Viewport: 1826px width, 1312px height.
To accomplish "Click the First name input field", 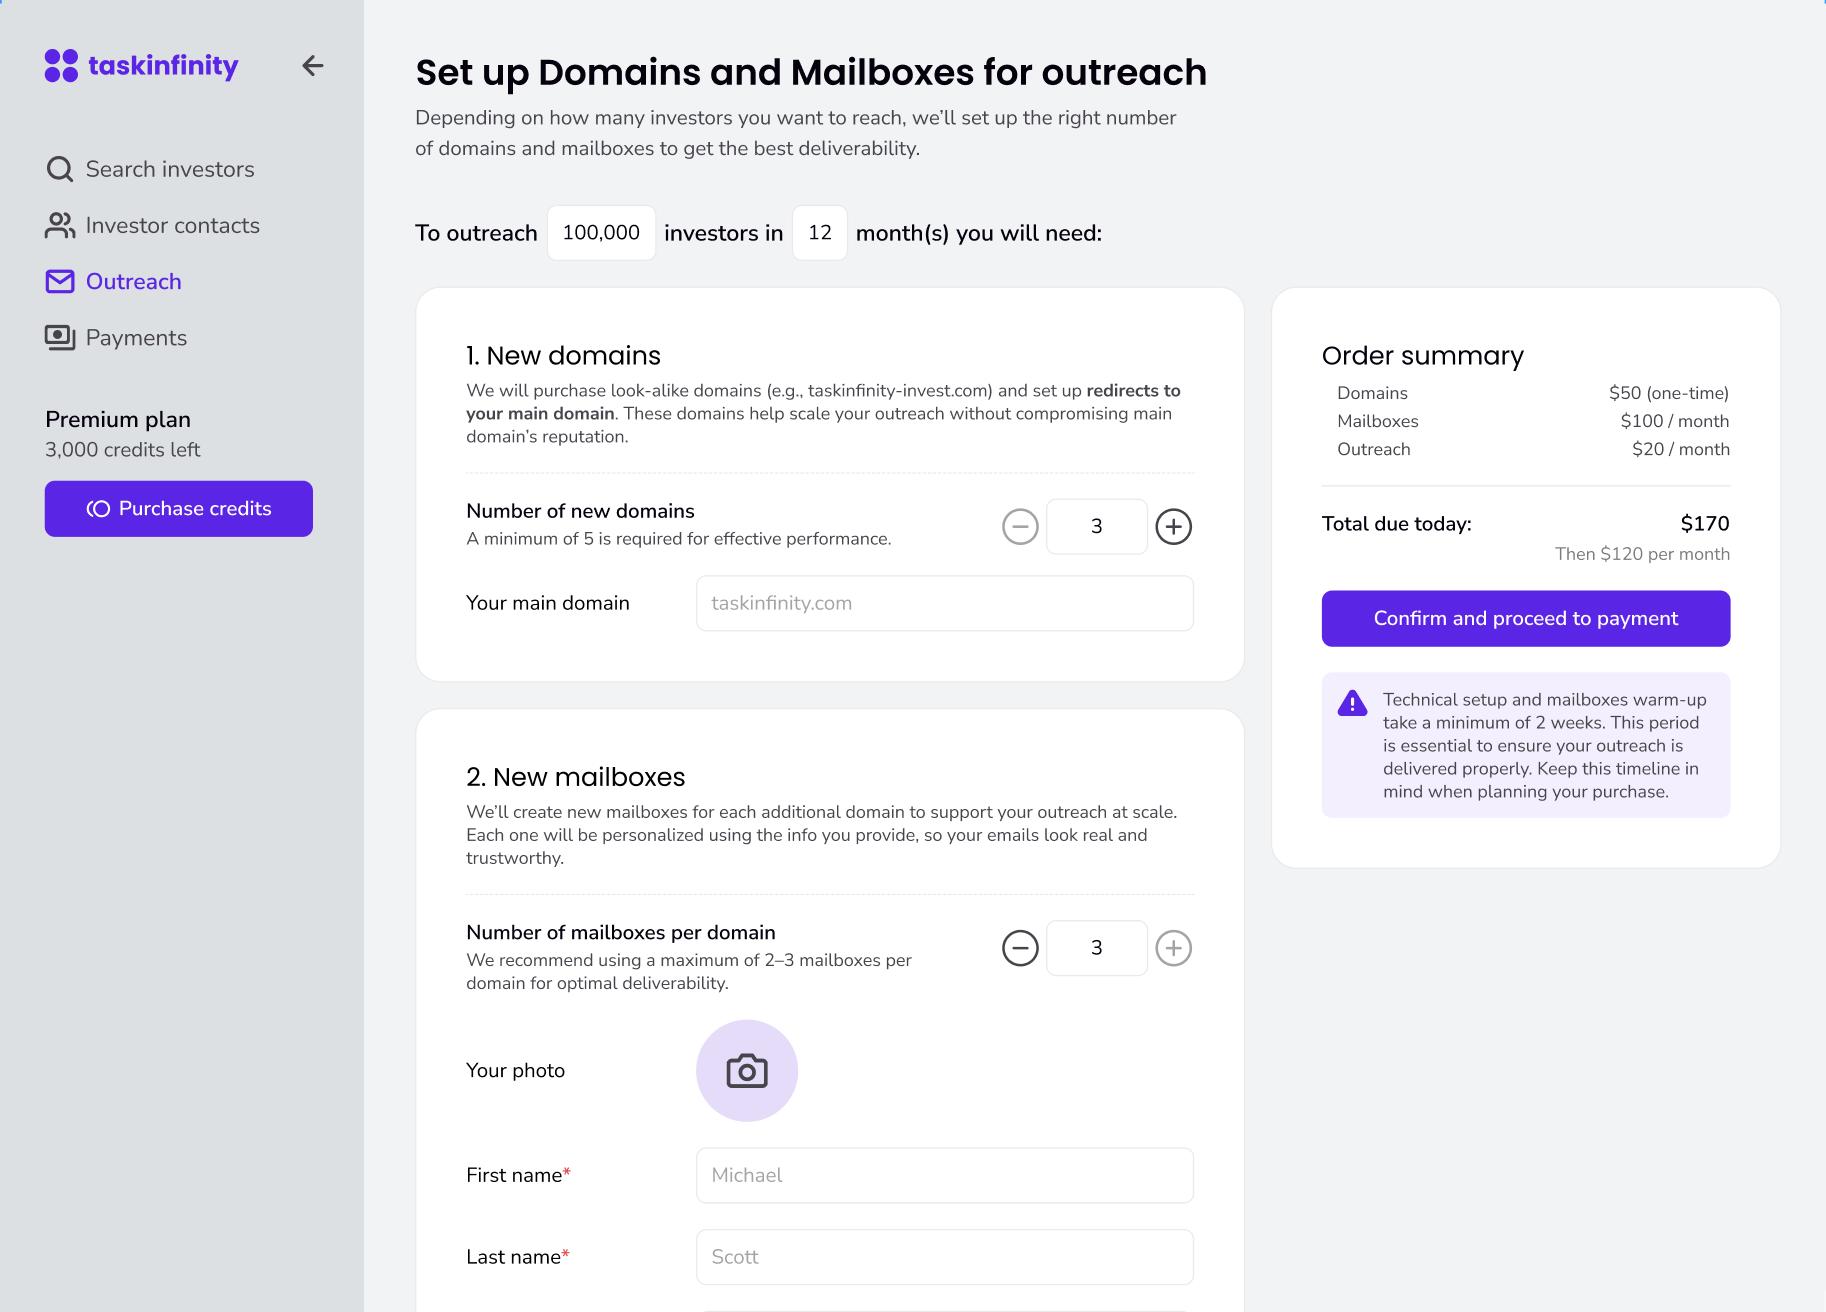I will point(944,1175).
